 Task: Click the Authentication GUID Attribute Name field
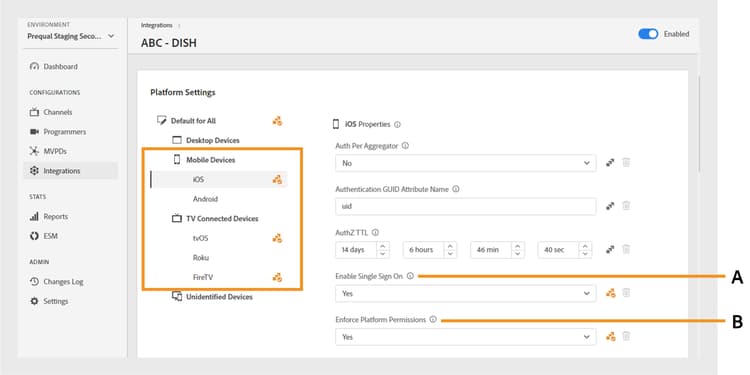[x=465, y=206]
